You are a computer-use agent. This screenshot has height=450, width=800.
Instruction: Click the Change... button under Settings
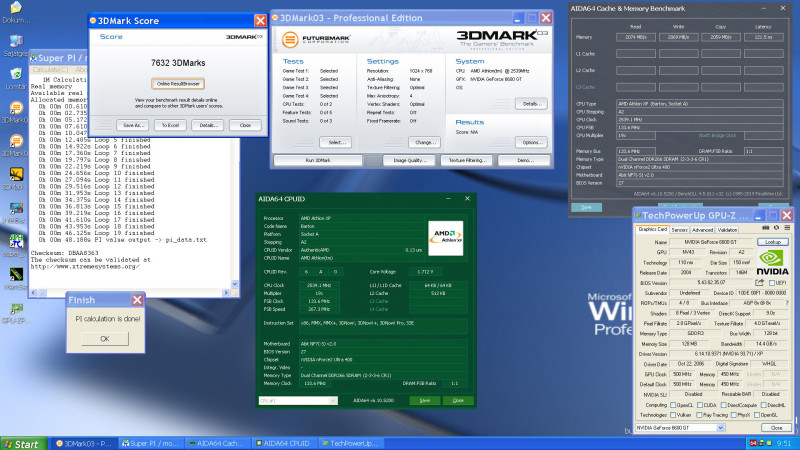click(x=424, y=142)
